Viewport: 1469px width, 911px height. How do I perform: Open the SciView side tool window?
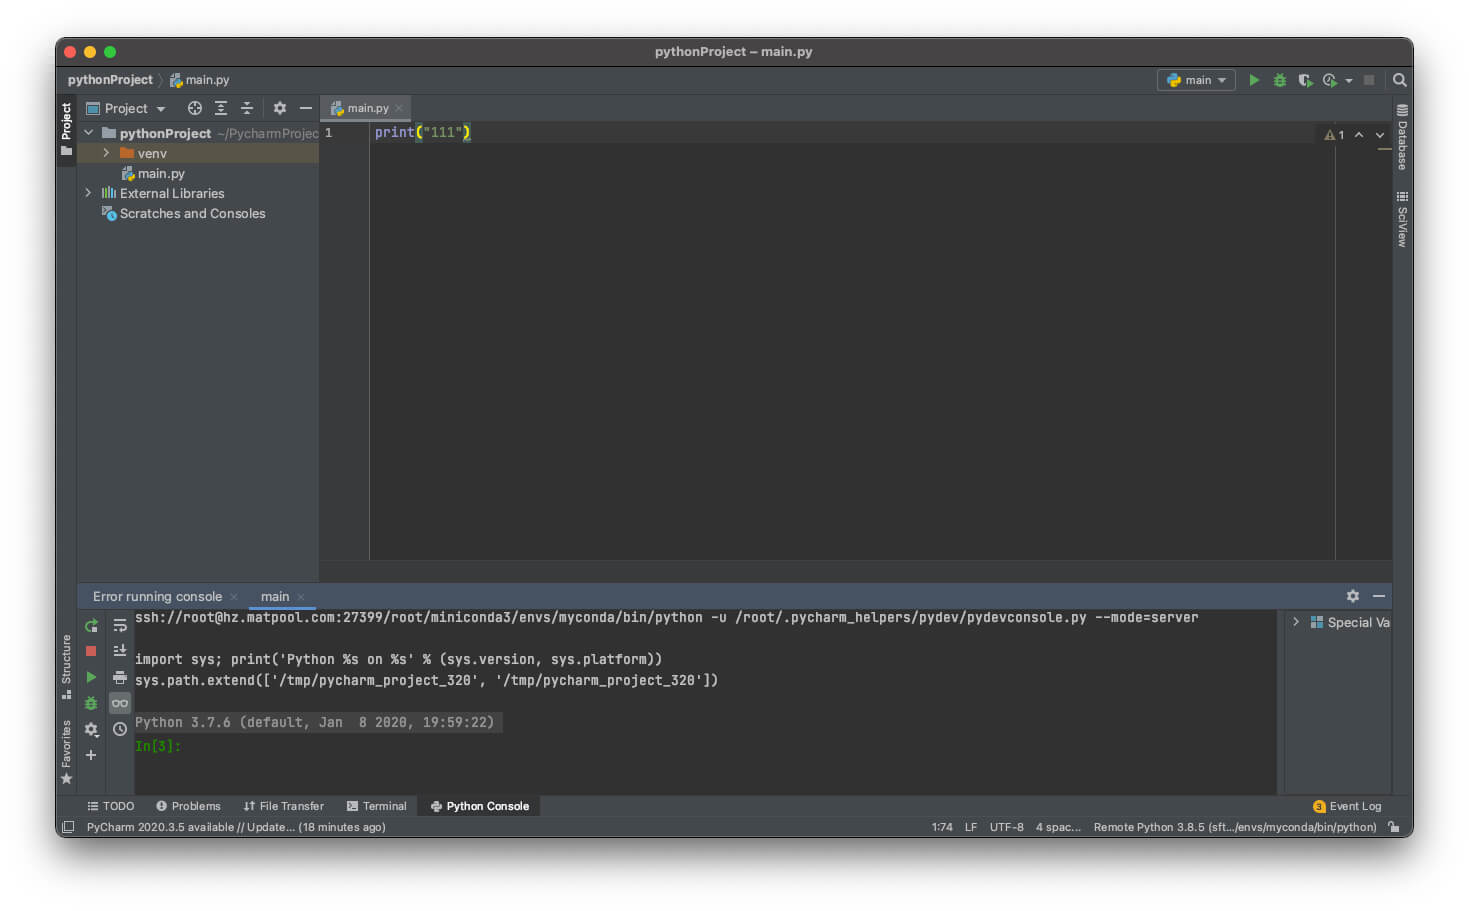click(x=1402, y=220)
